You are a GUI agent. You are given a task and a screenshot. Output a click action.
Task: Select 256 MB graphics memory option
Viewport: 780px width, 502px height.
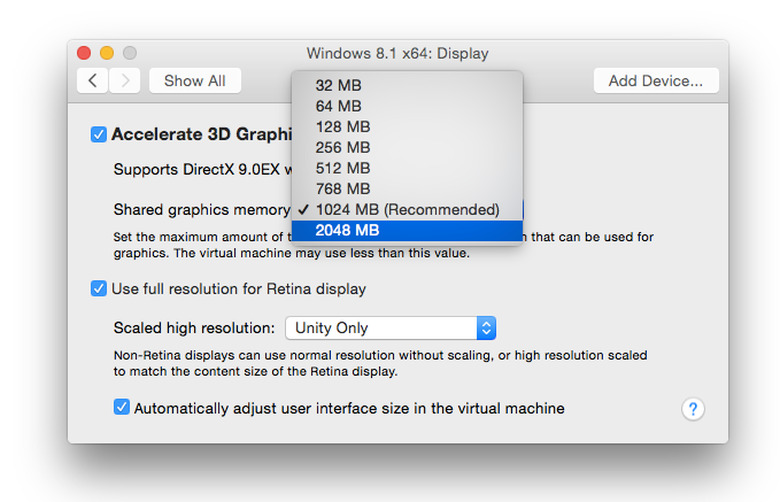pyautogui.click(x=407, y=147)
